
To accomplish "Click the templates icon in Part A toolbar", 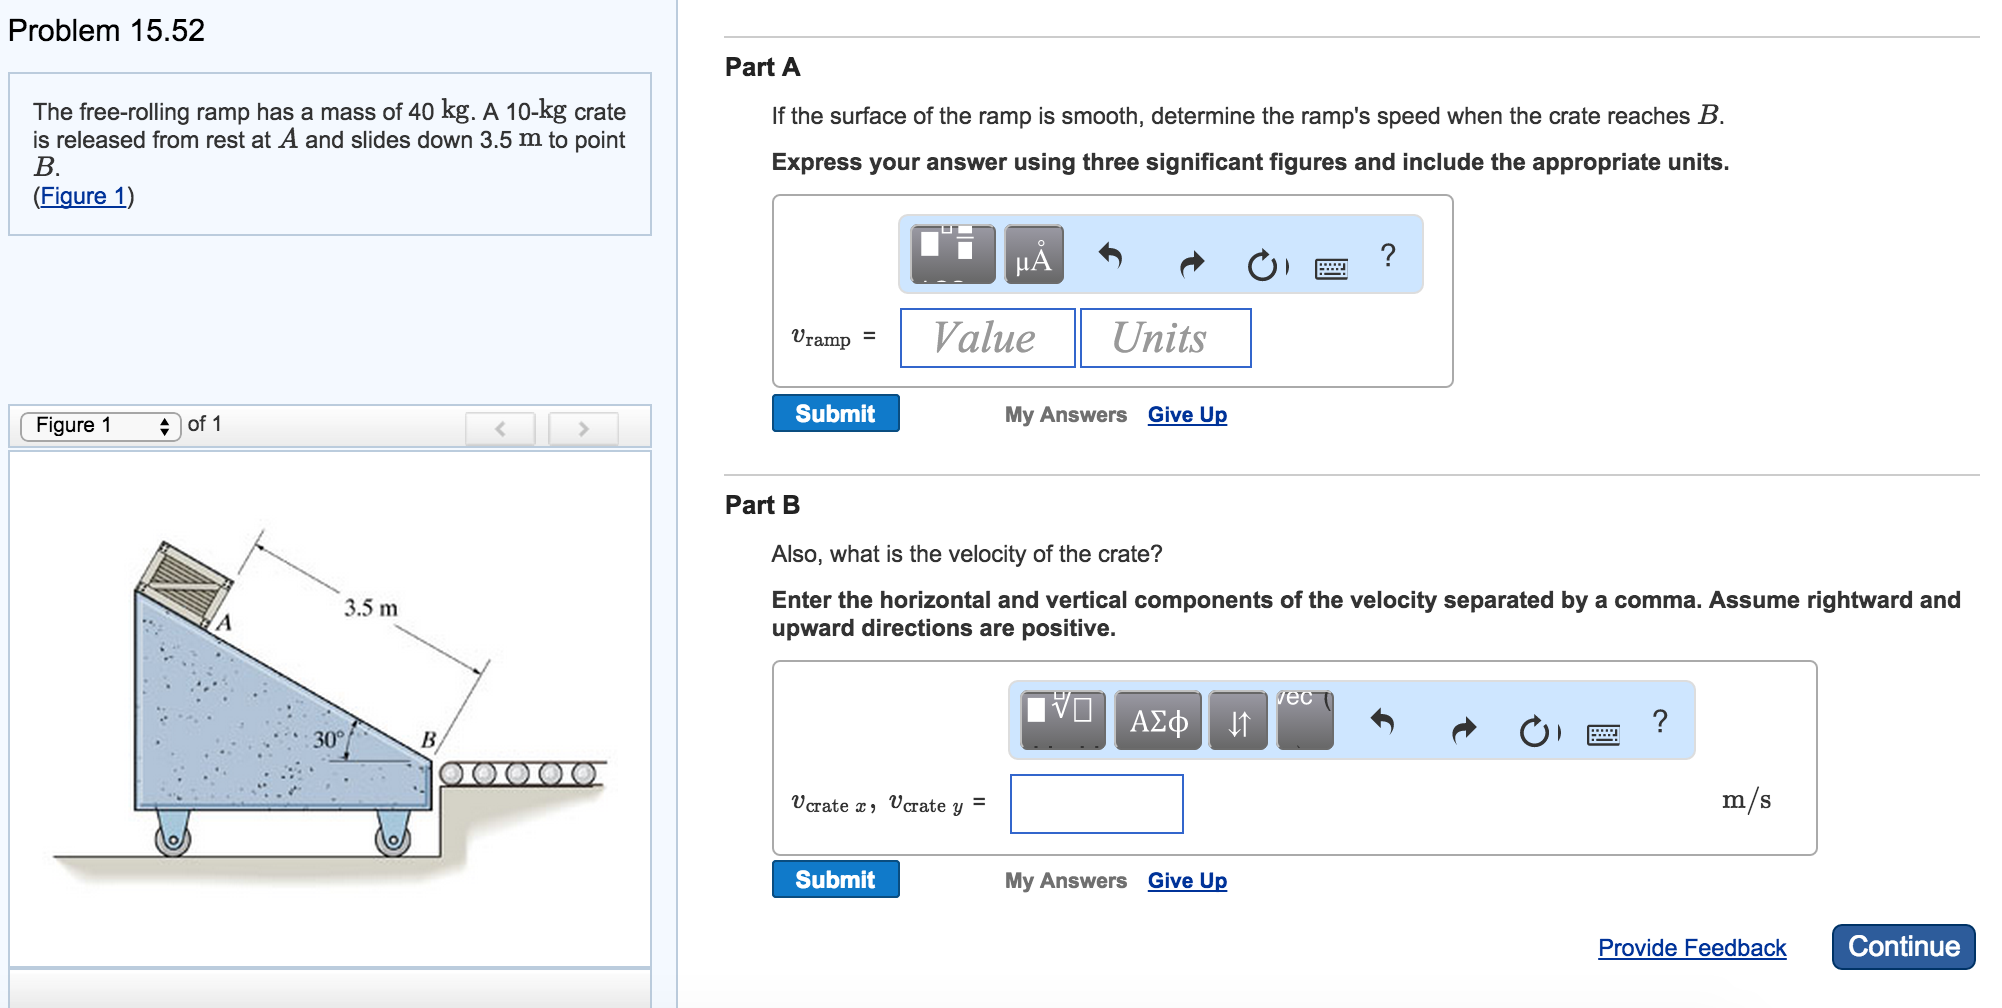I will tap(952, 254).
